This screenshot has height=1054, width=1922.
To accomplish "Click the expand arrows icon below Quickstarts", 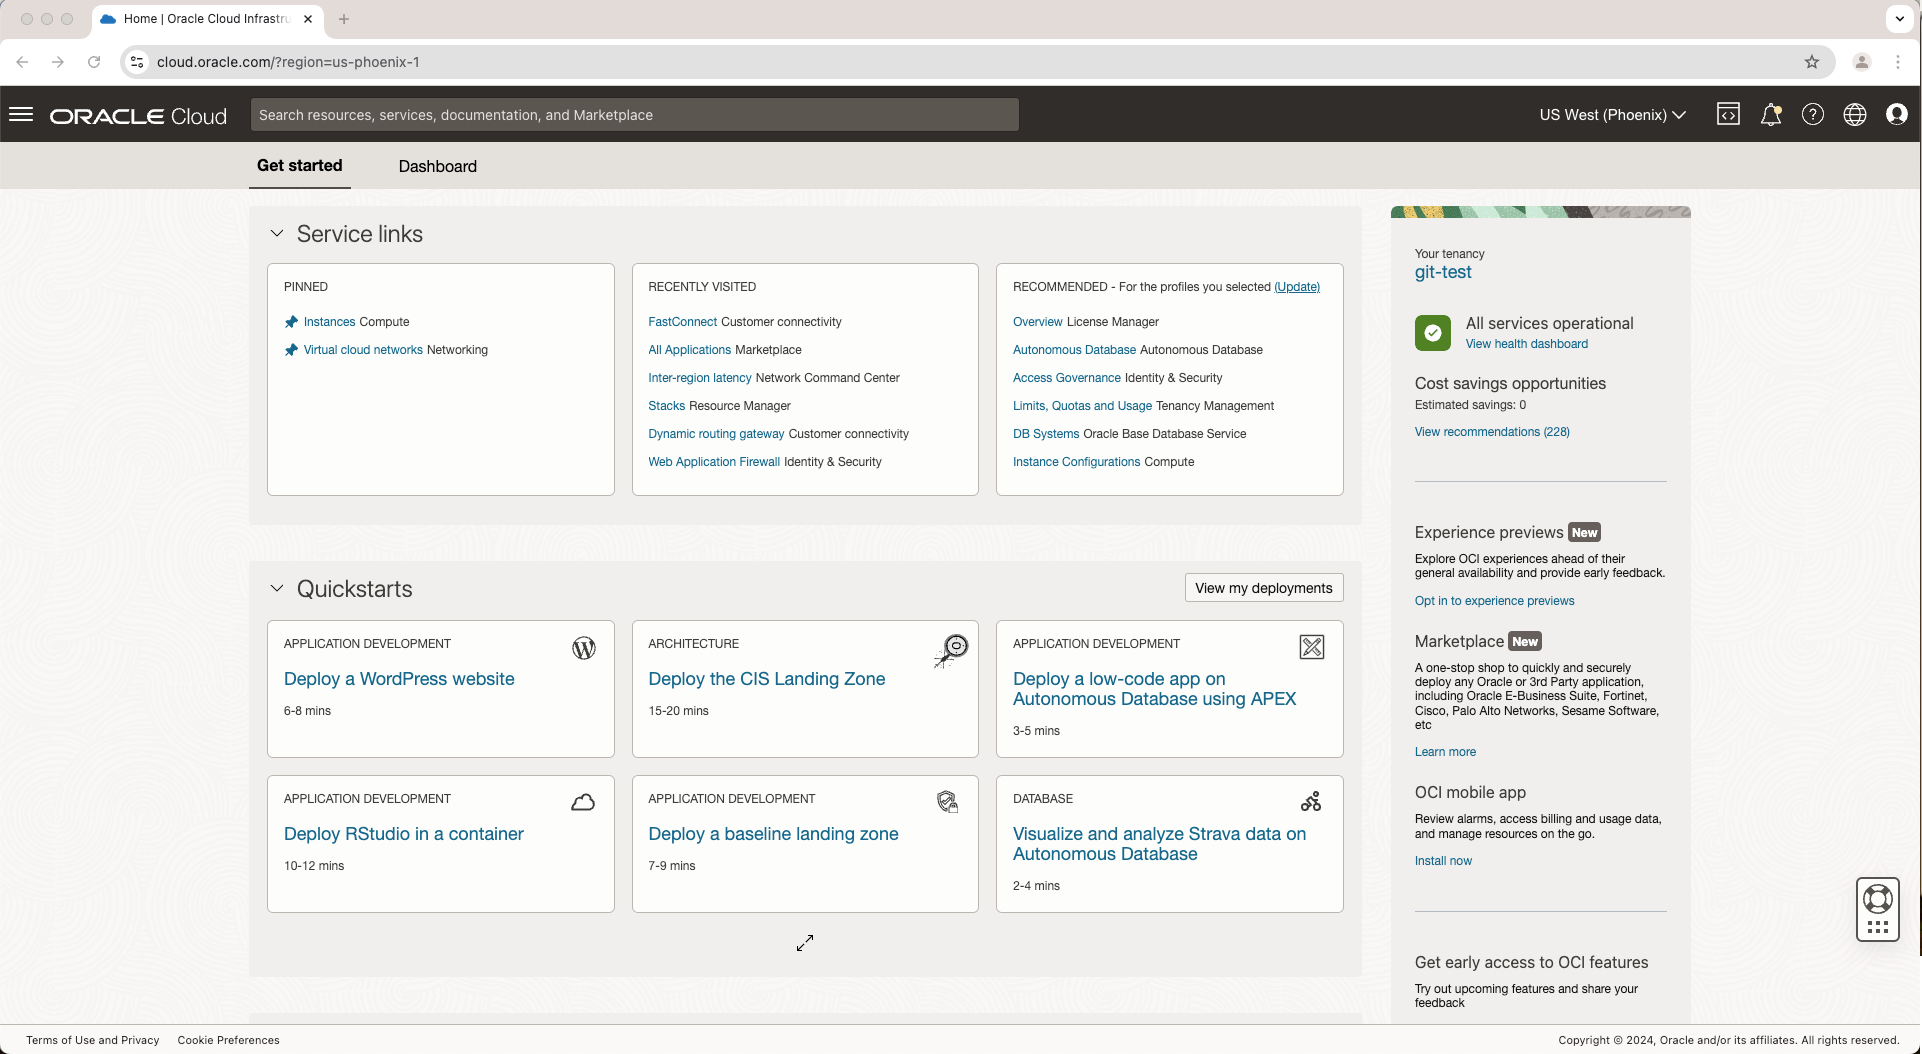I will tap(805, 943).
